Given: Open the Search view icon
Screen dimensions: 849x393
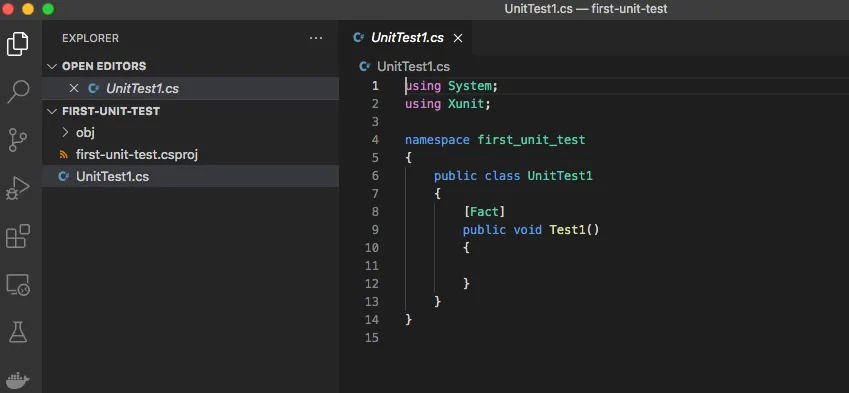Looking at the screenshot, I should [x=17, y=92].
